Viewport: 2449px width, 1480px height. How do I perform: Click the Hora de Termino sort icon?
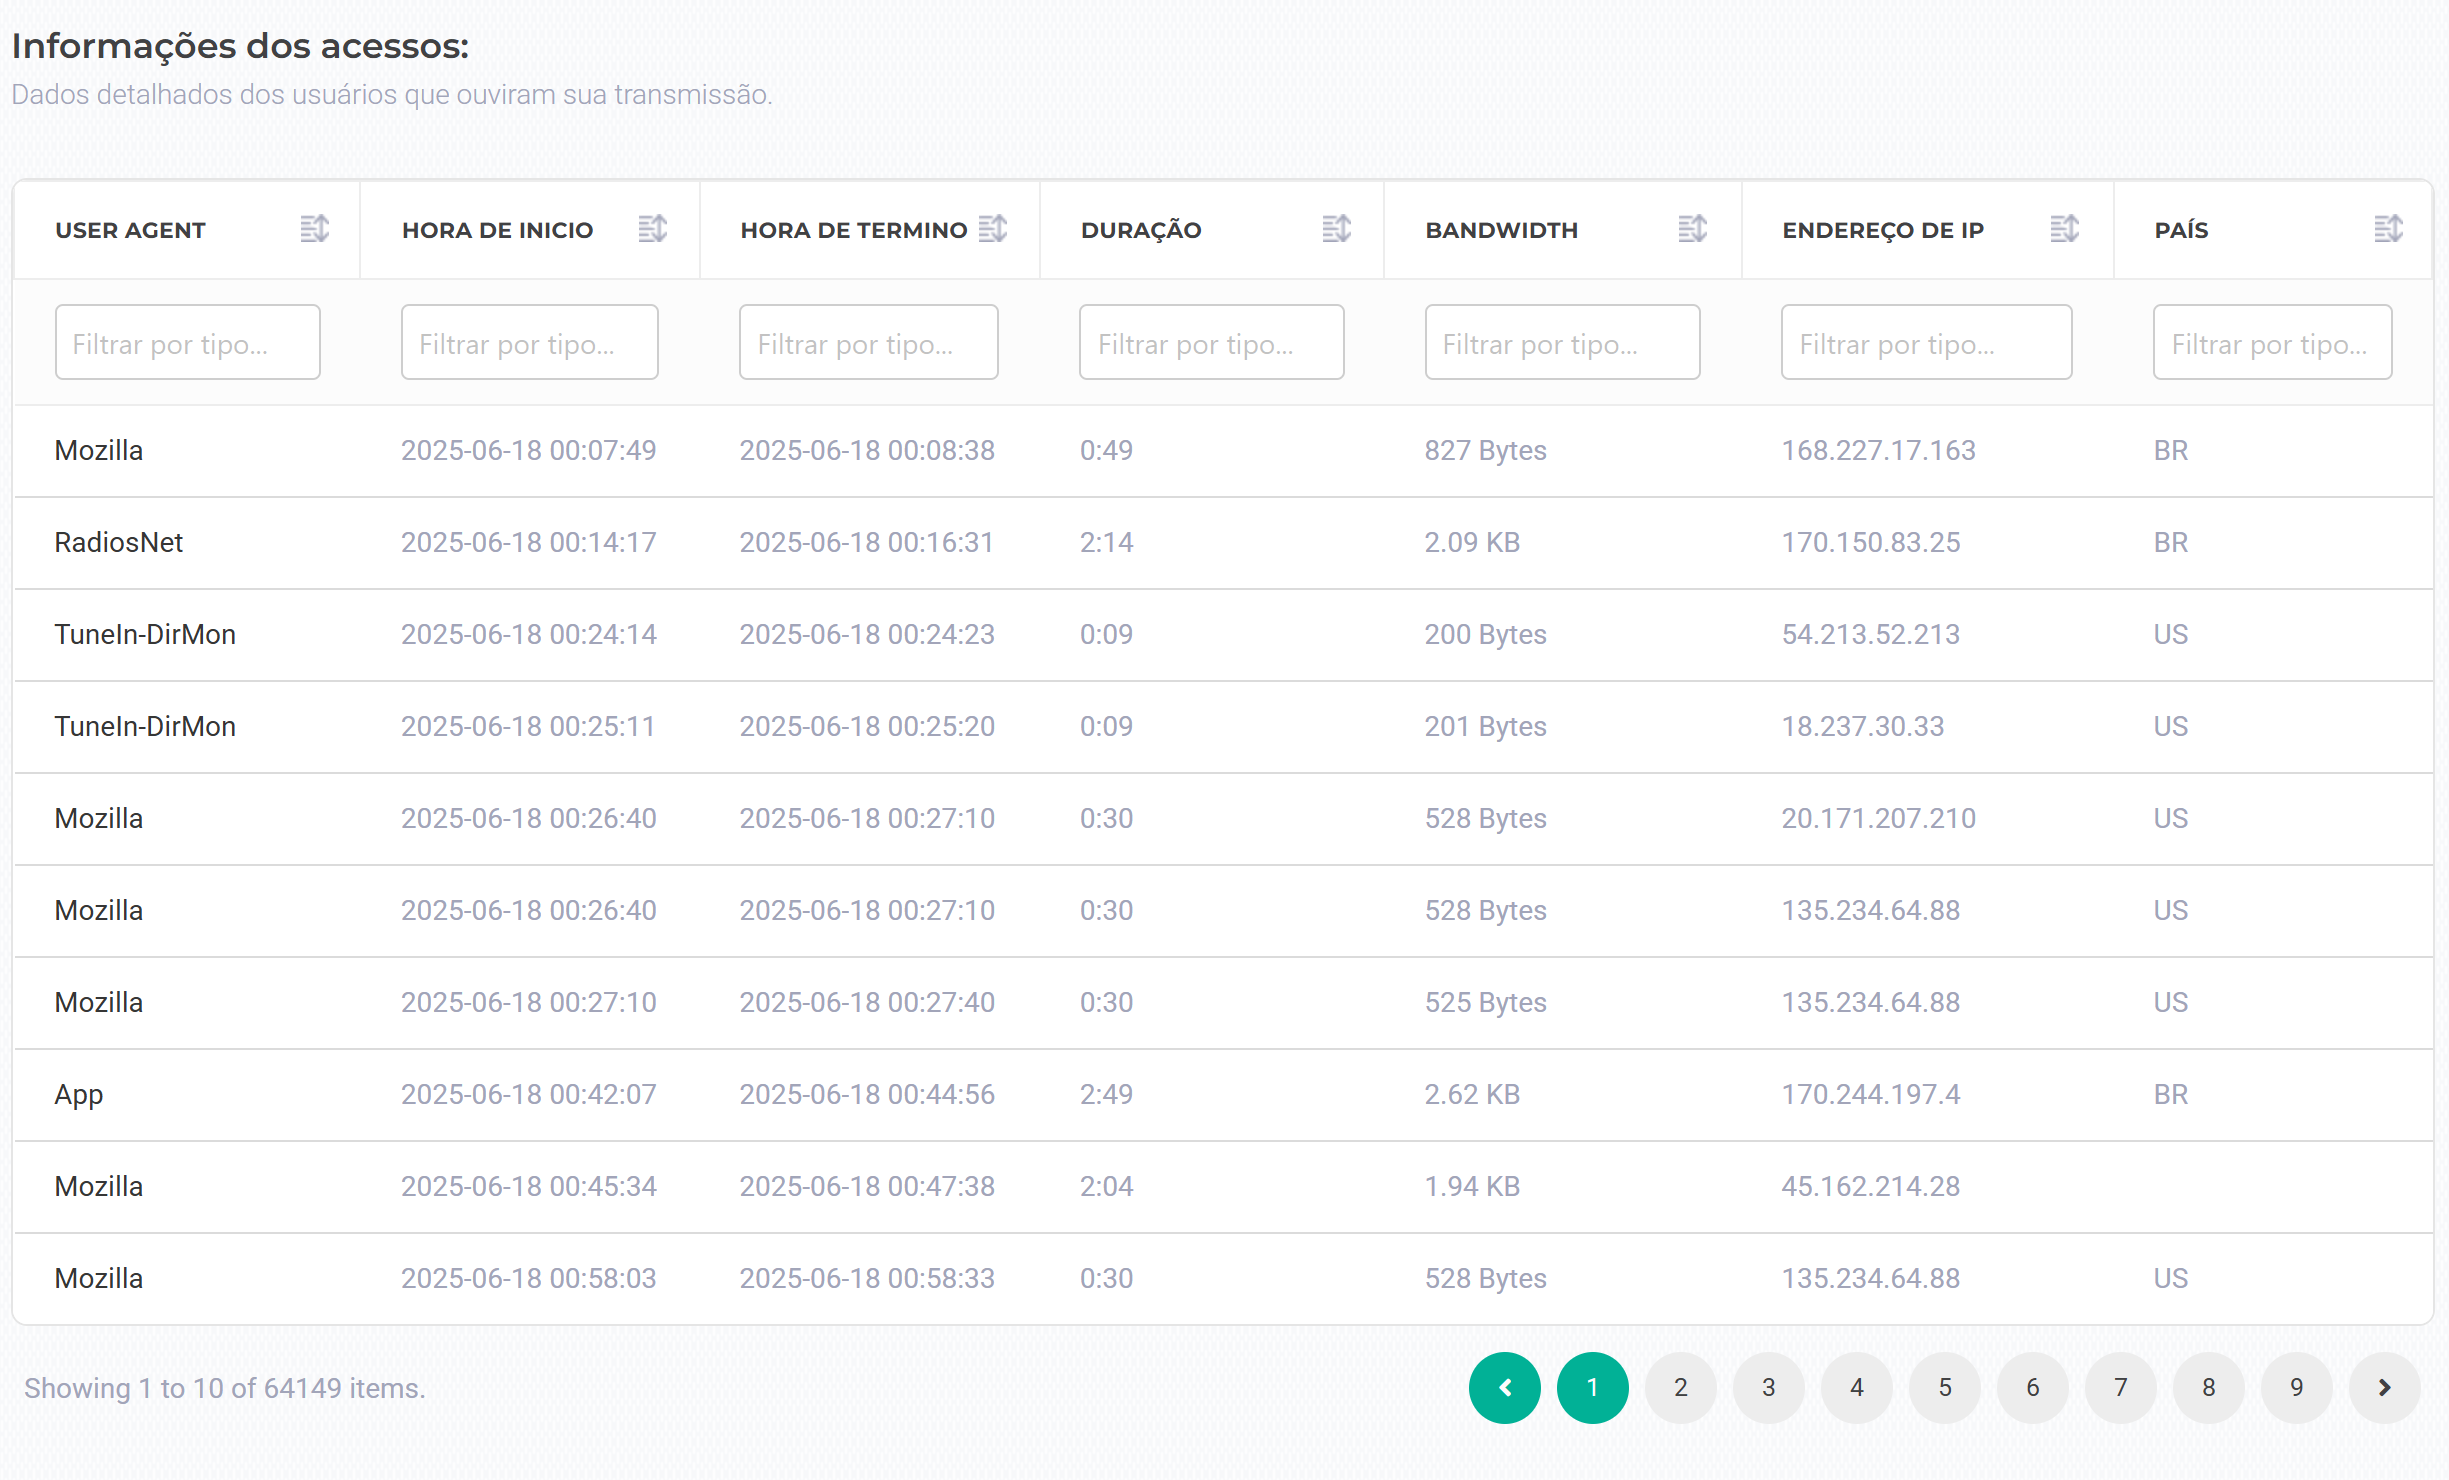[992, 229]
